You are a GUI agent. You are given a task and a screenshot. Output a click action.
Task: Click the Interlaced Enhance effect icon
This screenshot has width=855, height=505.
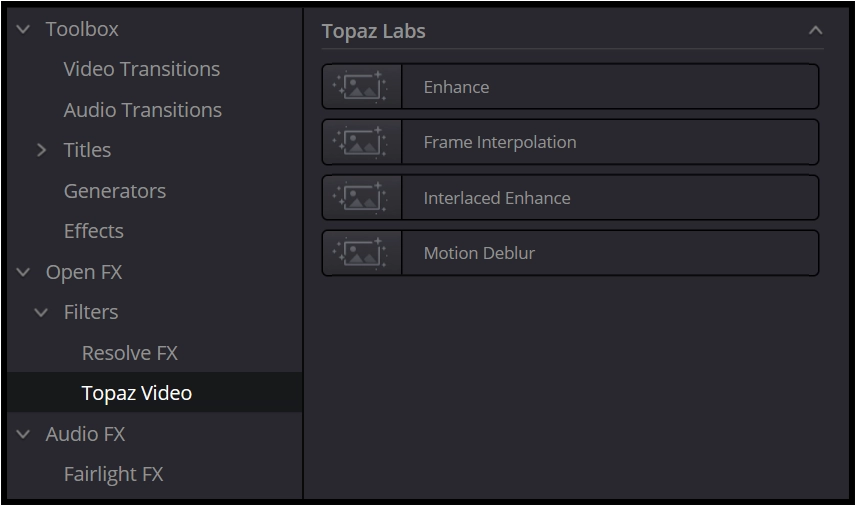[362, 197]
